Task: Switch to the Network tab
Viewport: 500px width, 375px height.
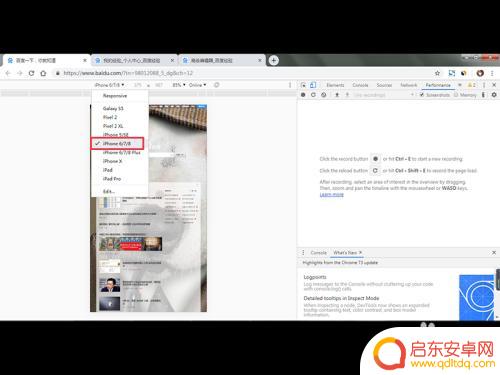Action: coord(409,85)
